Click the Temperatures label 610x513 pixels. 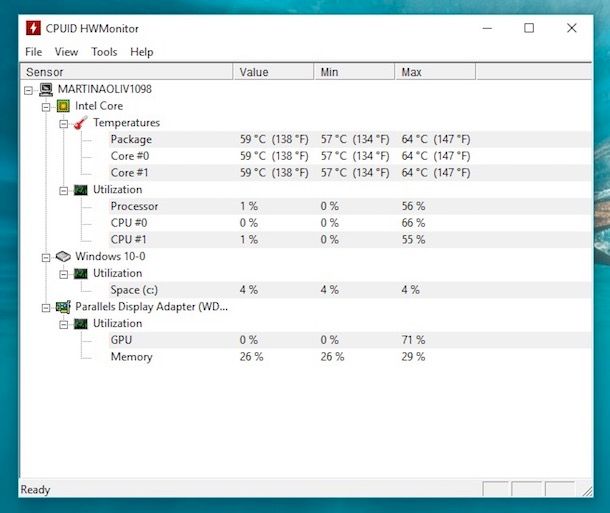[x=126, y=123]
